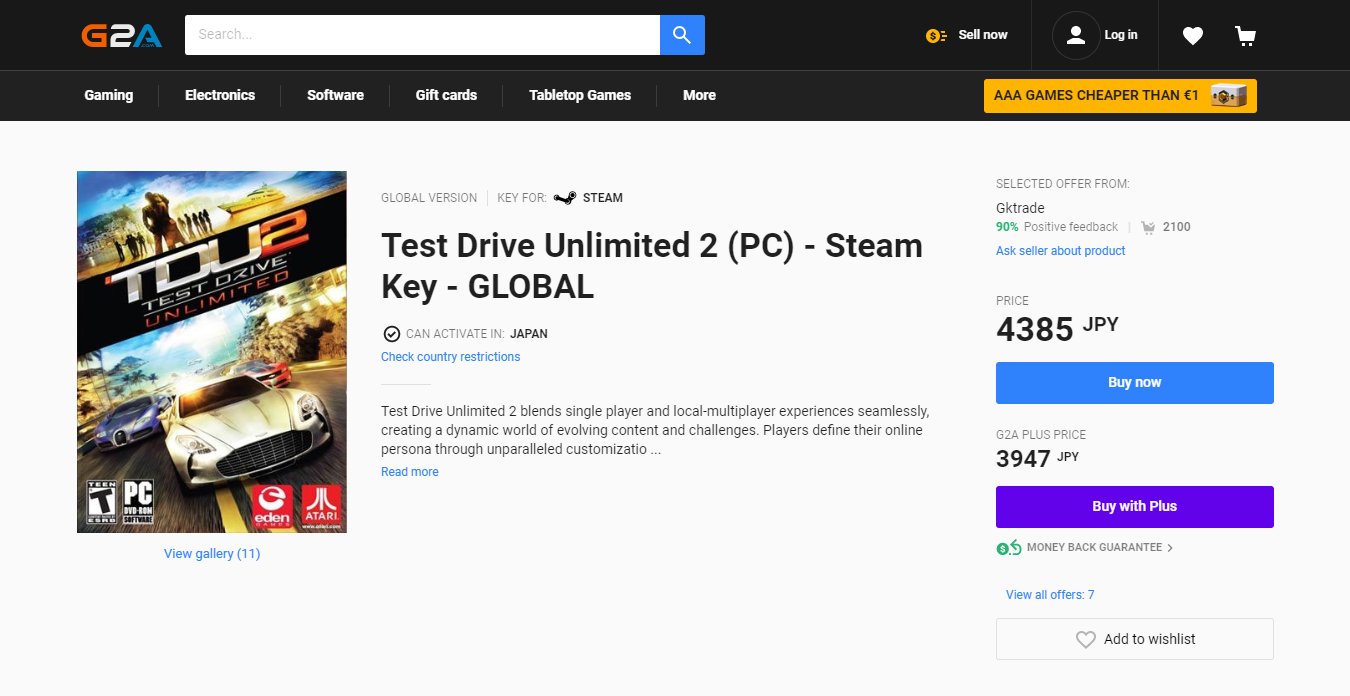Click the G2A logo

click(x=122, y=35)
